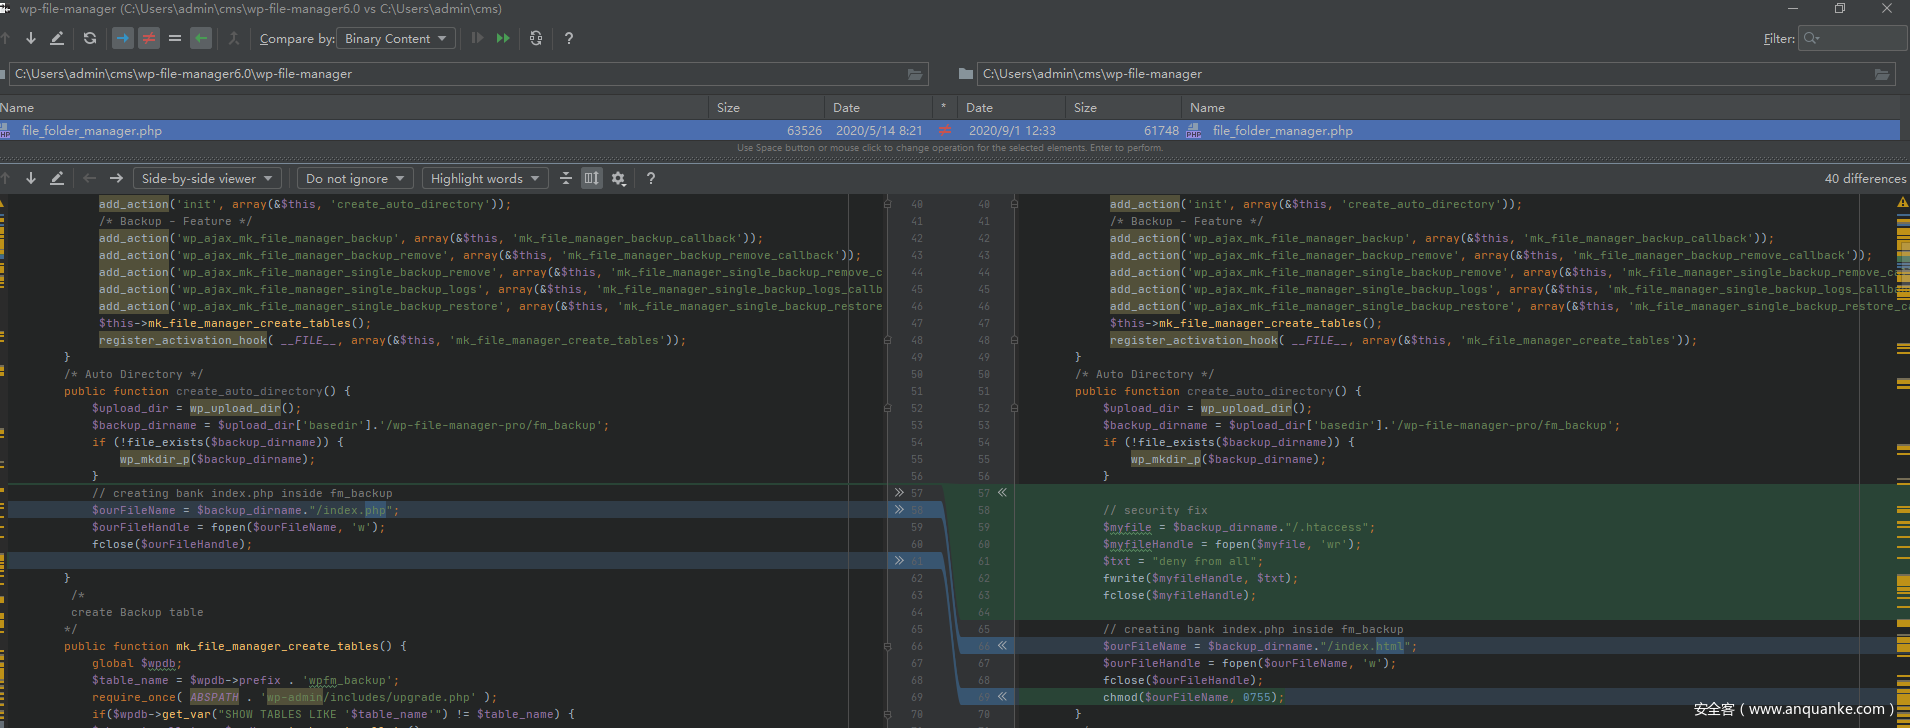Expand the Side-by-side viewer dropdown
The image size is (1910, 728).
tap(207, 178)
